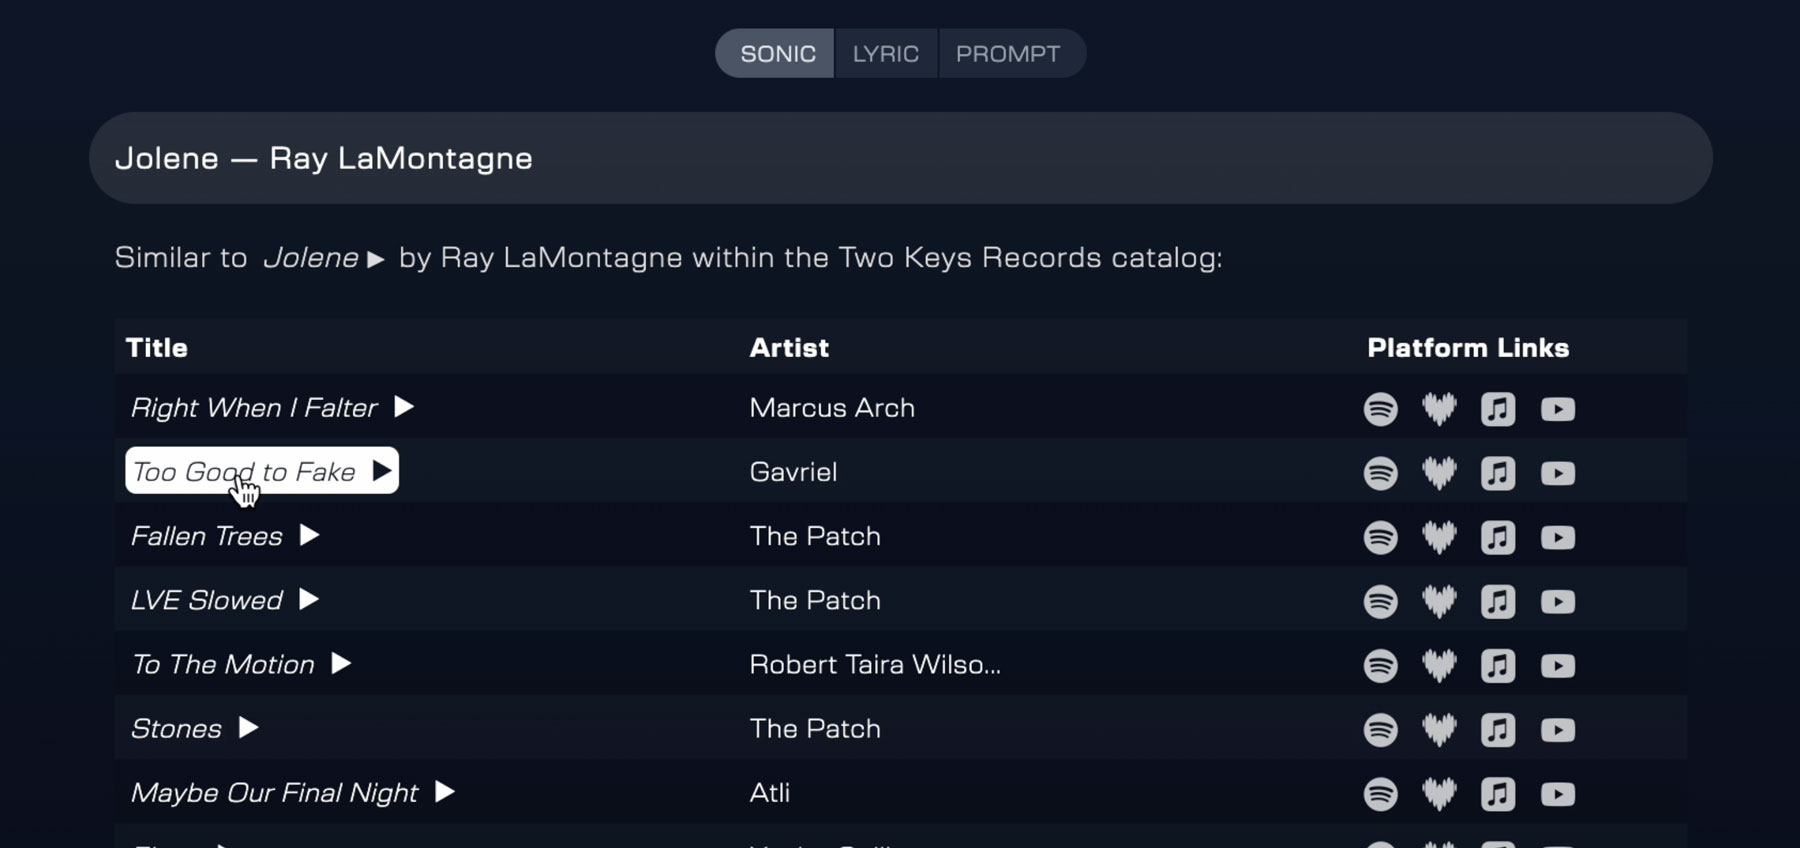The image size is (1800, 848).
Task: Play Too Good to Fake preview
Action: [x=382, y=471]
